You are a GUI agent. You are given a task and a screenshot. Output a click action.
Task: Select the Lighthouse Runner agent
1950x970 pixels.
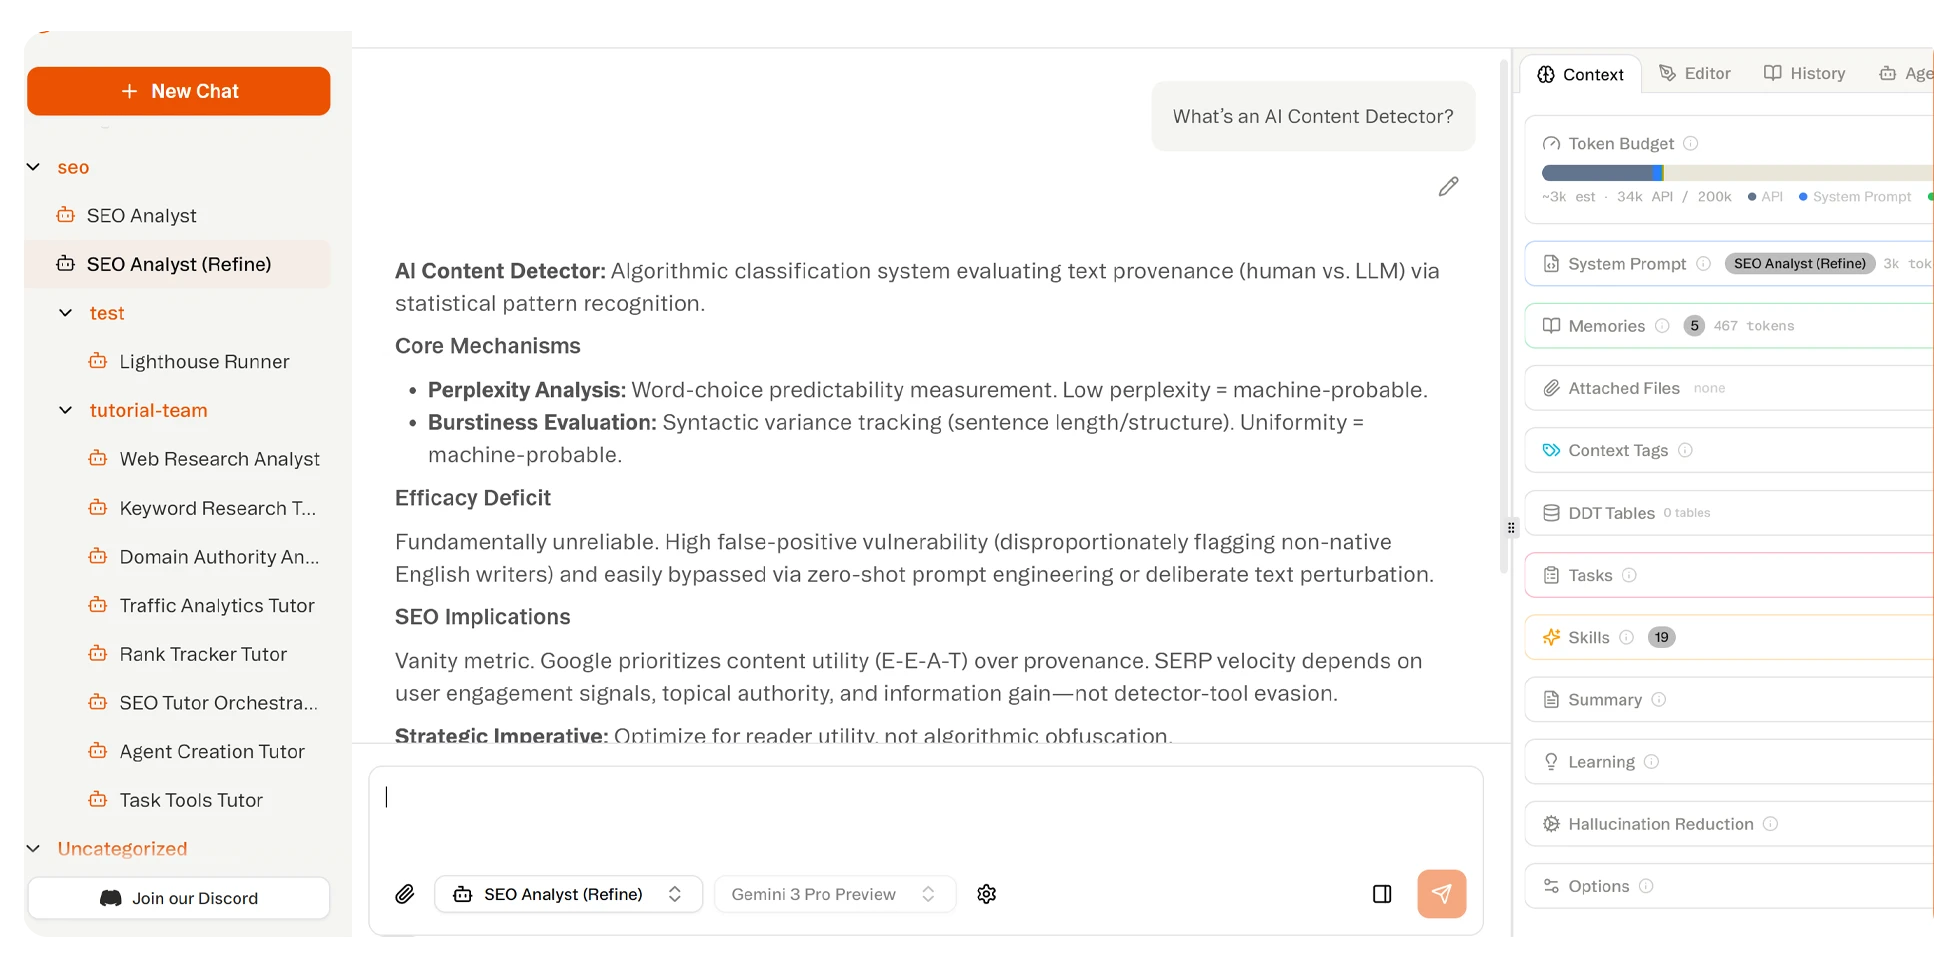pos(204,361)
